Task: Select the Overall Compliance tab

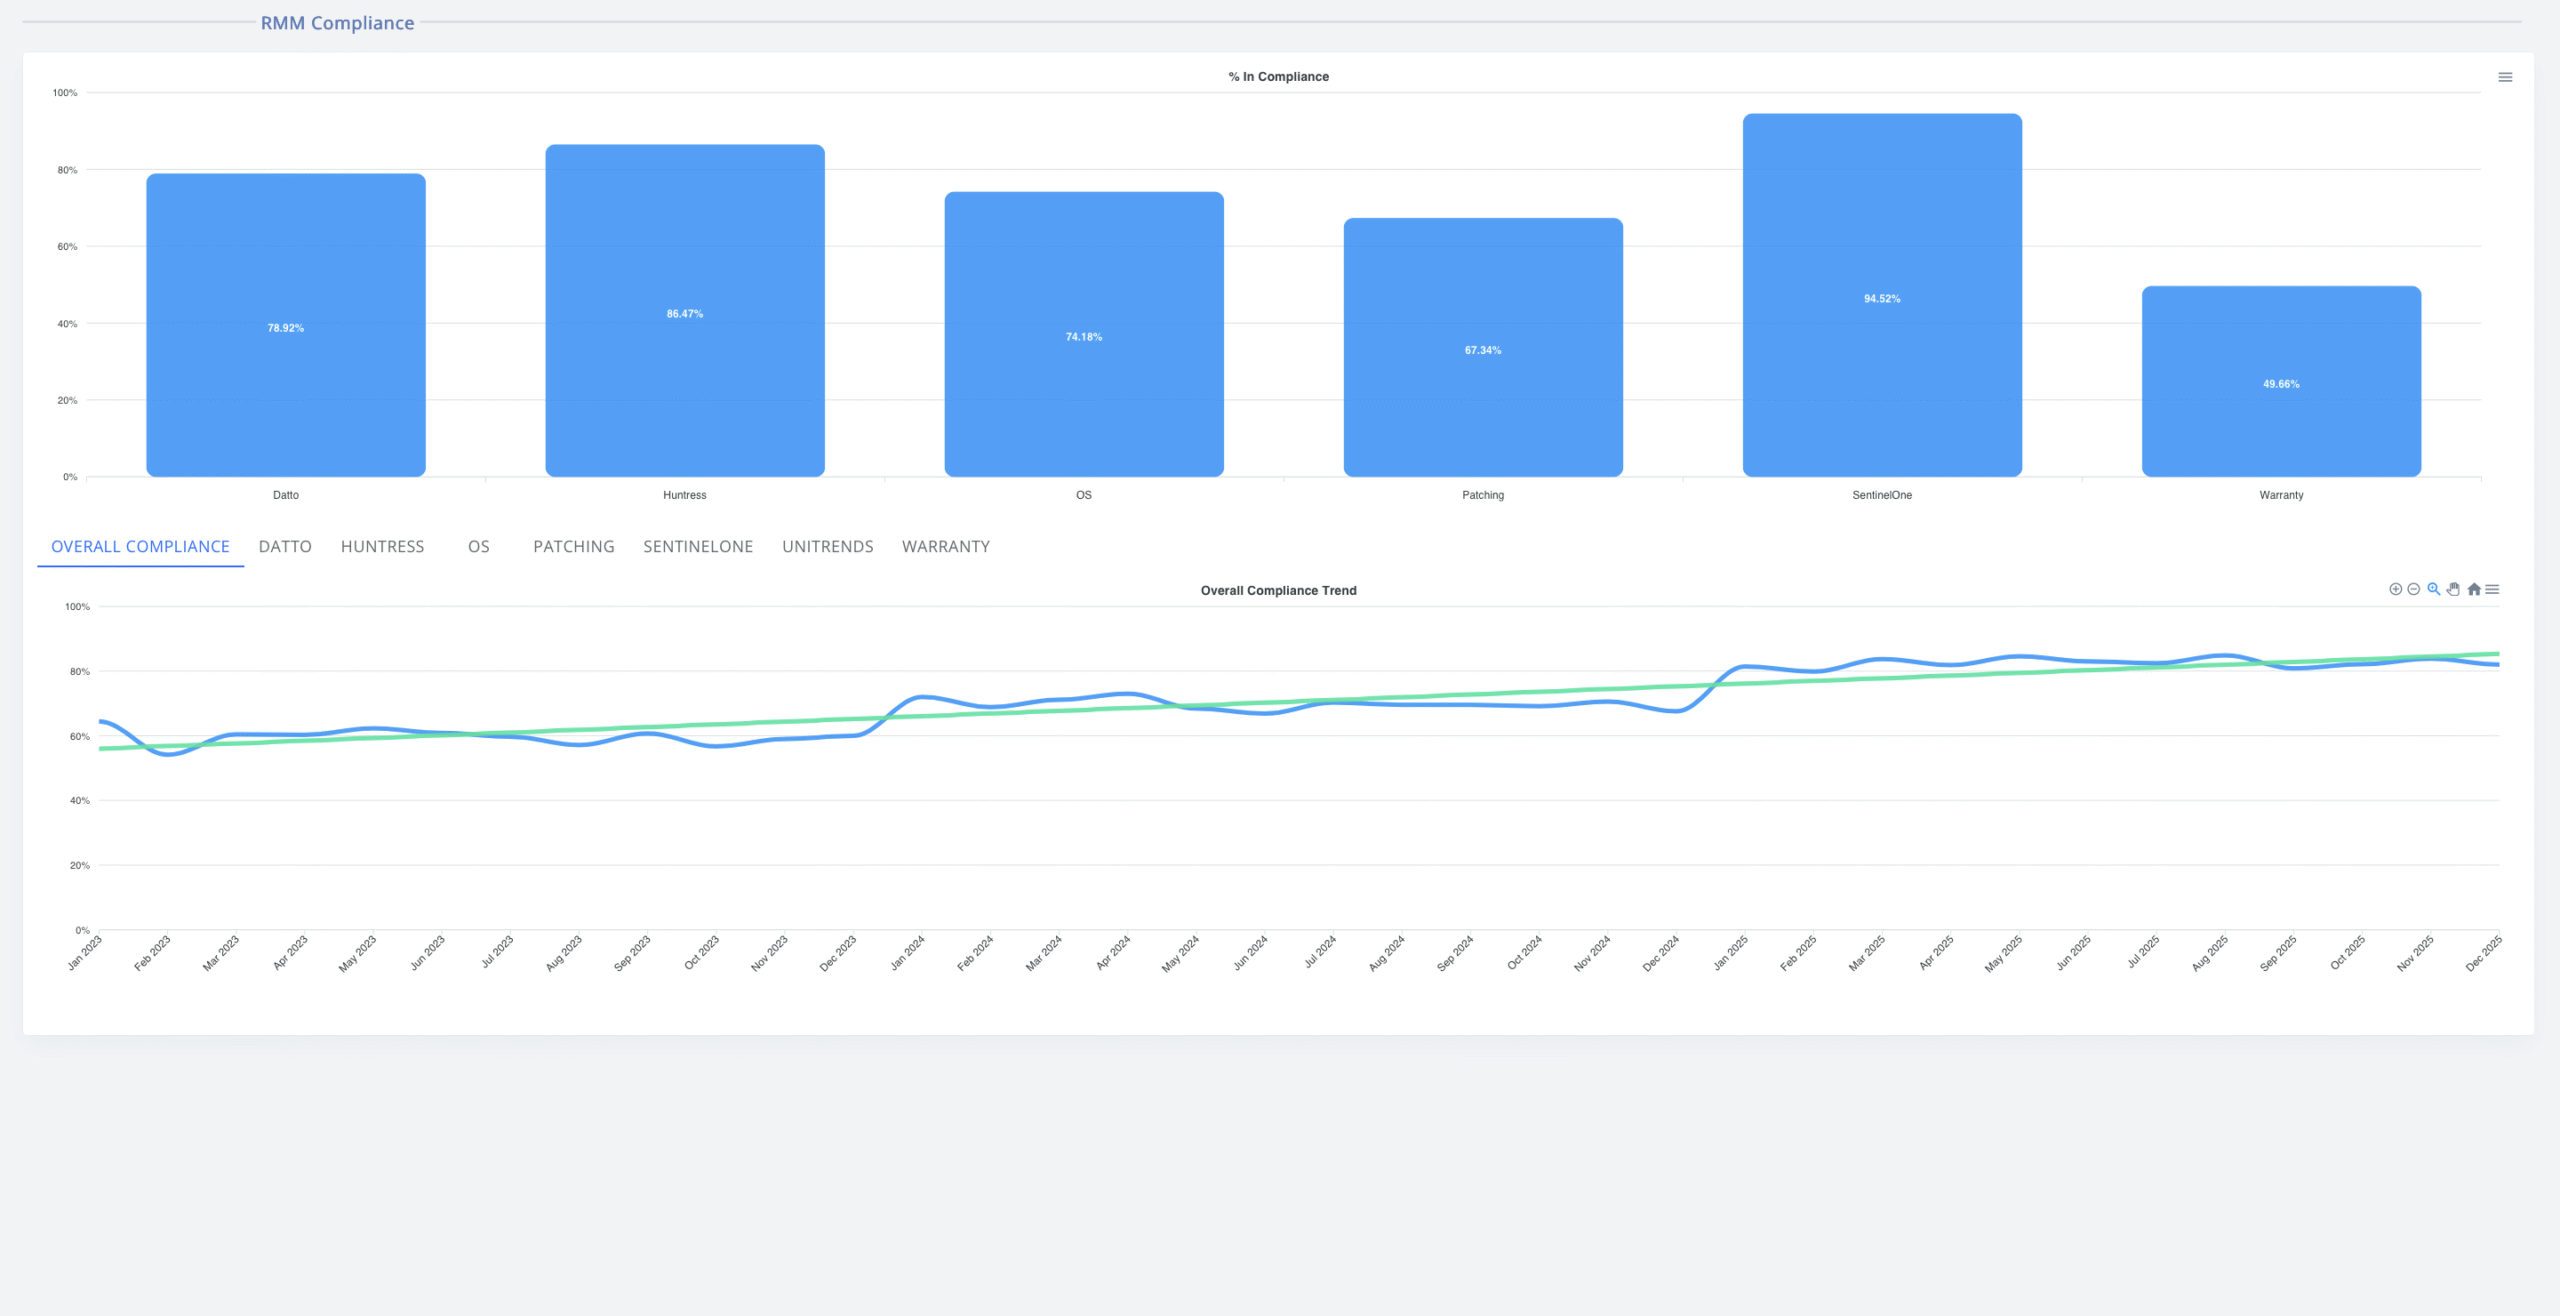Action: coord(140,546)
